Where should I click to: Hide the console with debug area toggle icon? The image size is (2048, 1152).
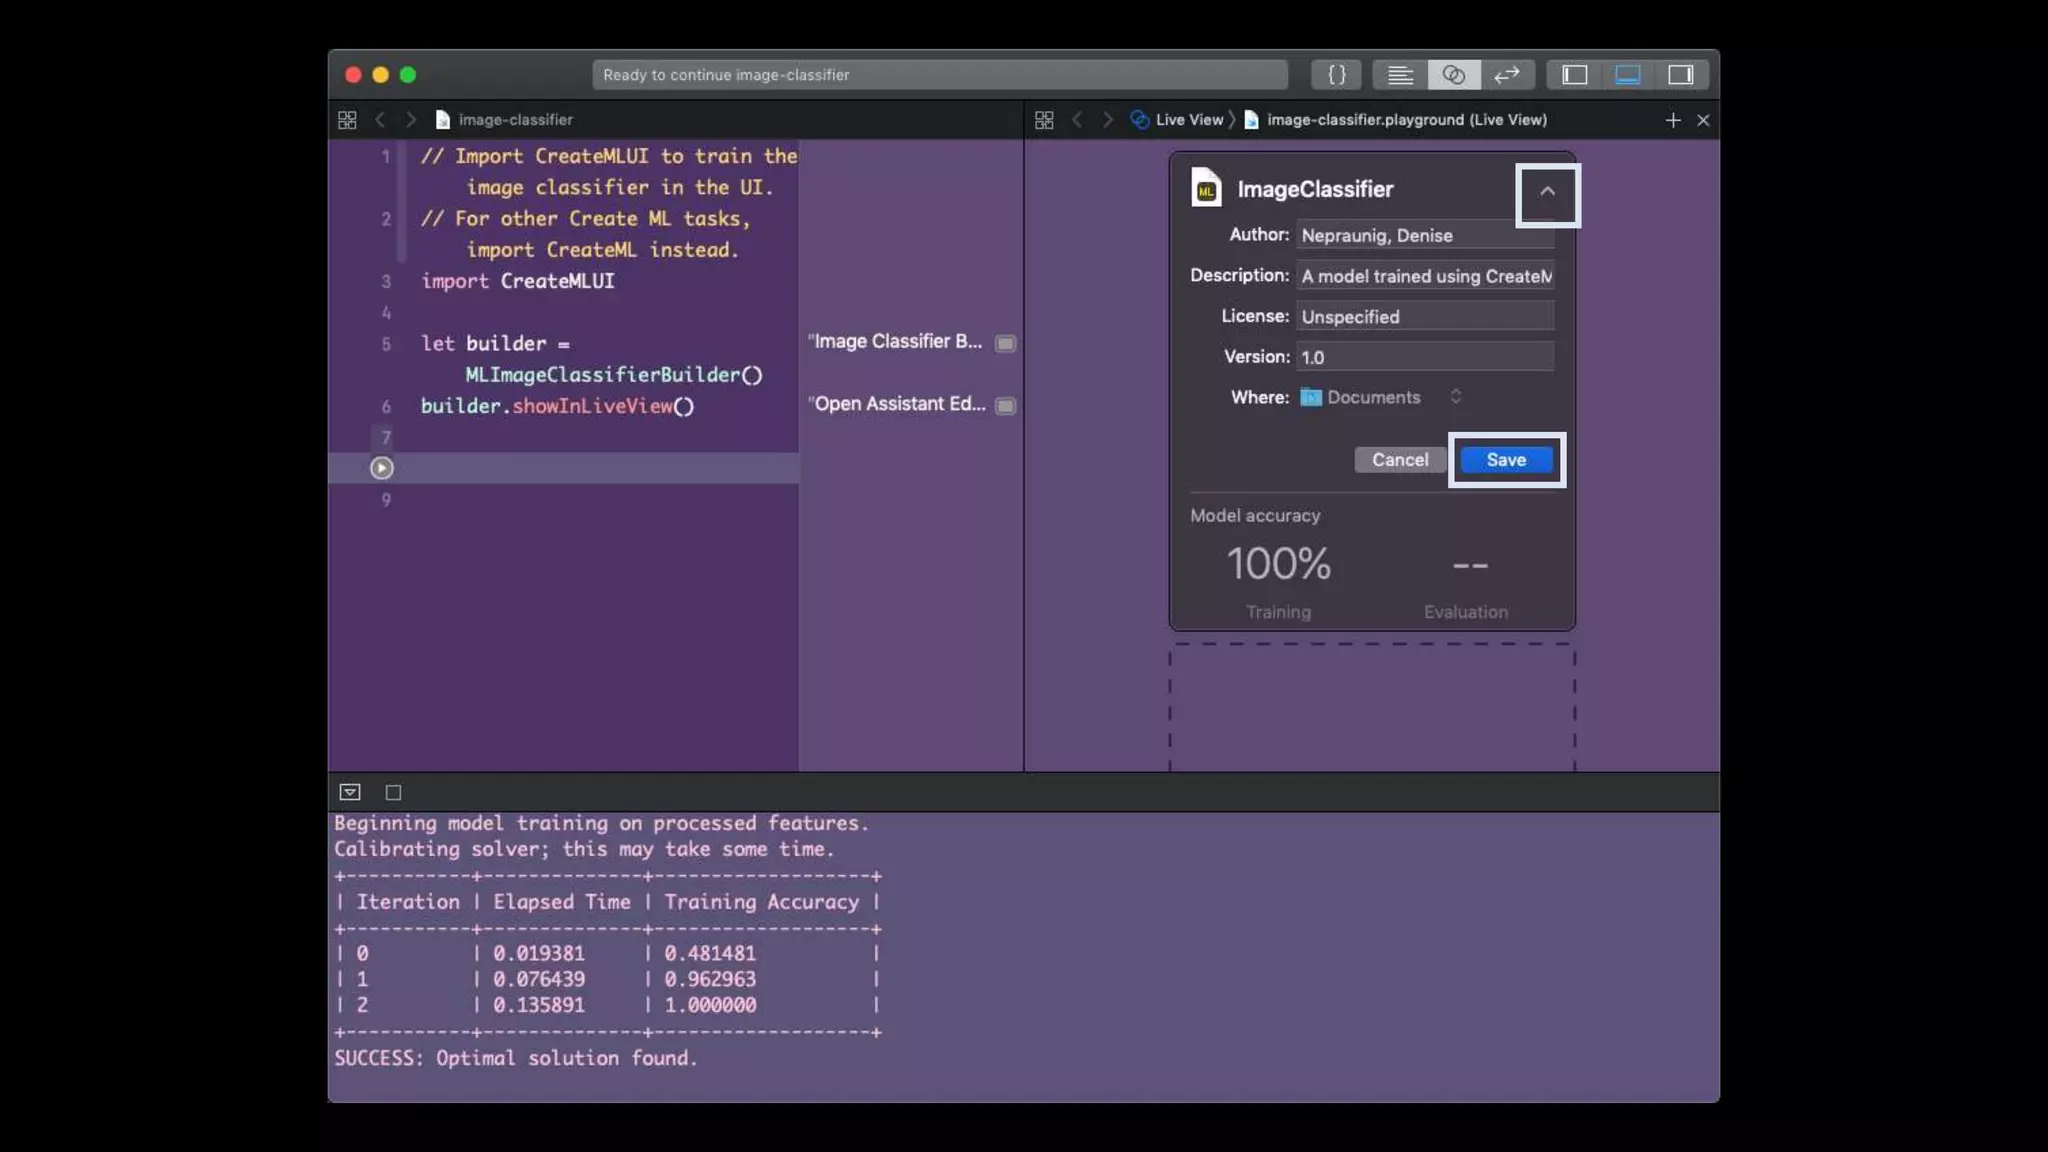350,792
